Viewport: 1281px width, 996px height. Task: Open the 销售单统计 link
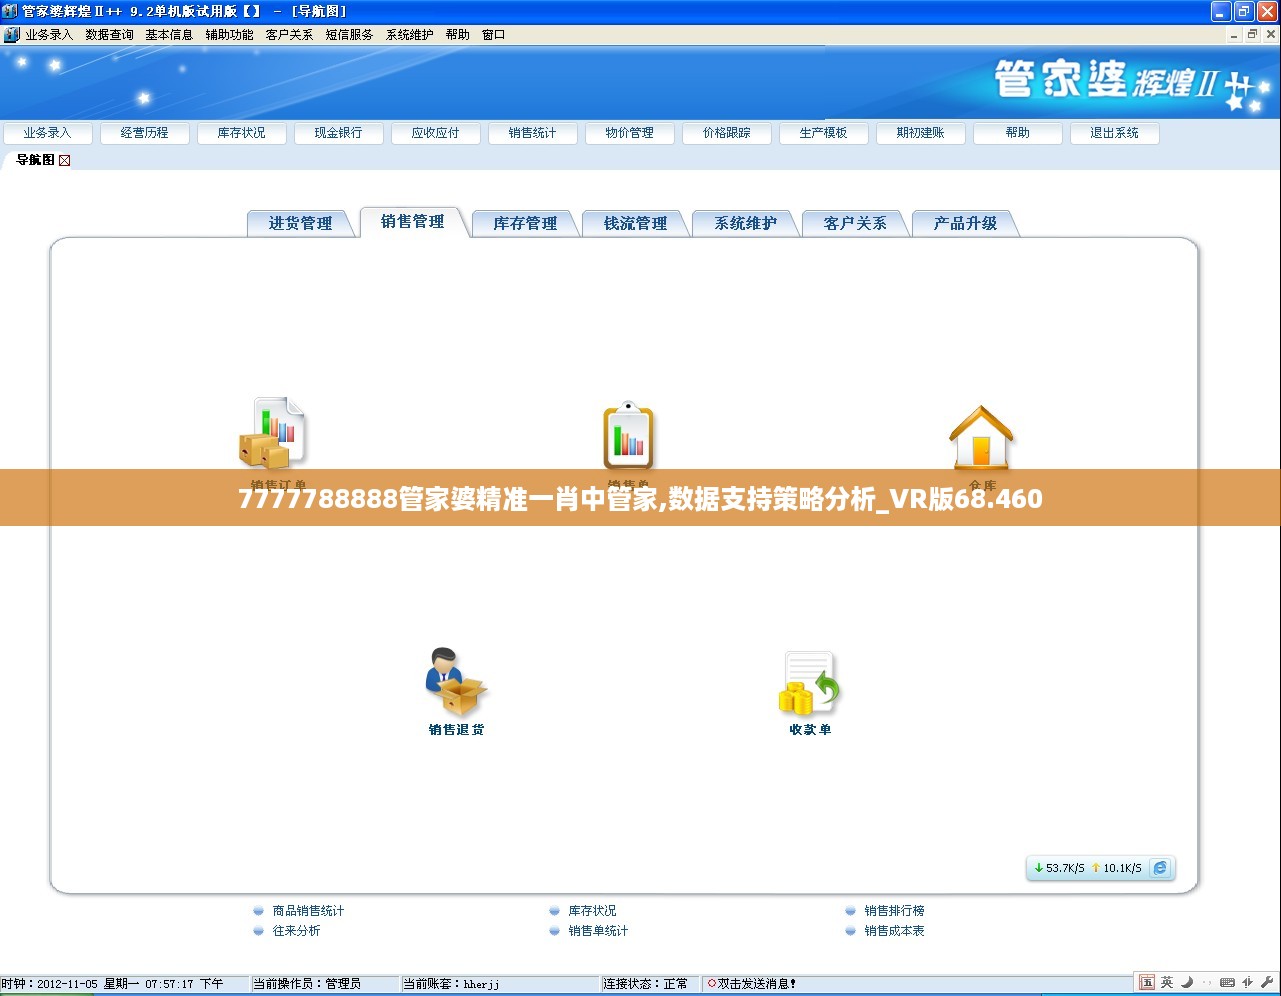(x=598, y=931)
